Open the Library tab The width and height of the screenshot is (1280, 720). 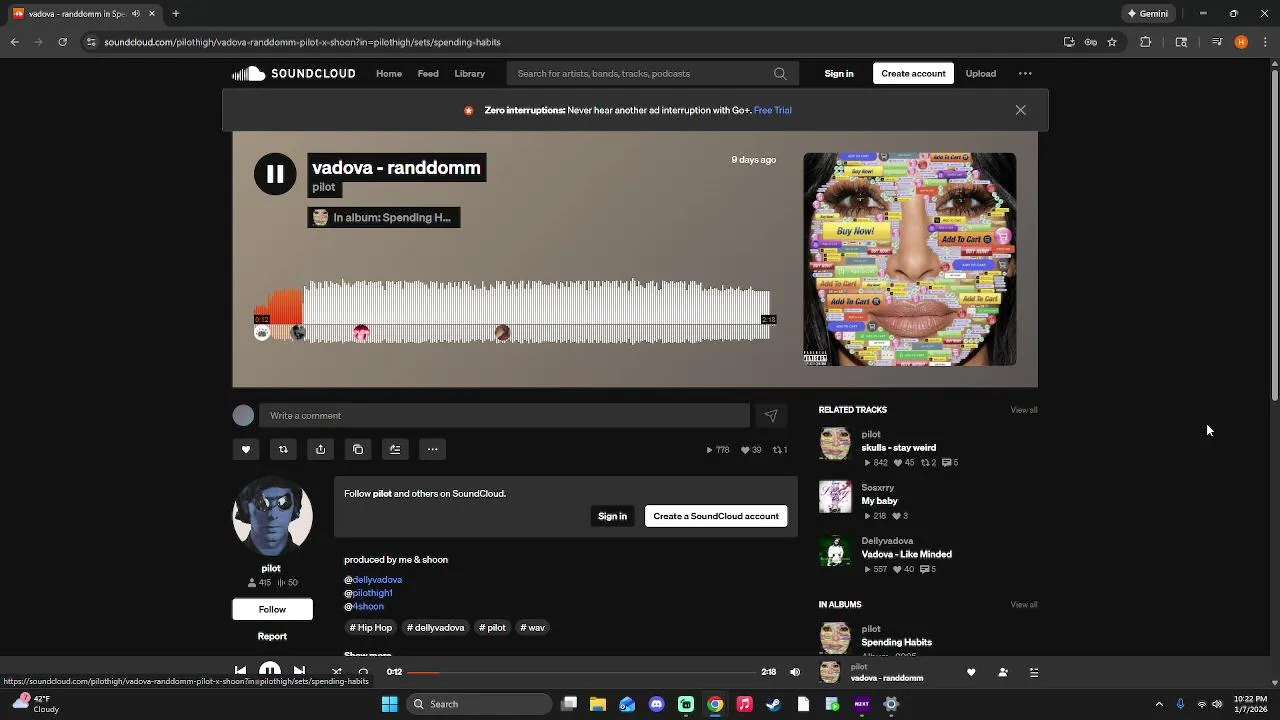click(x=469, y=73)
